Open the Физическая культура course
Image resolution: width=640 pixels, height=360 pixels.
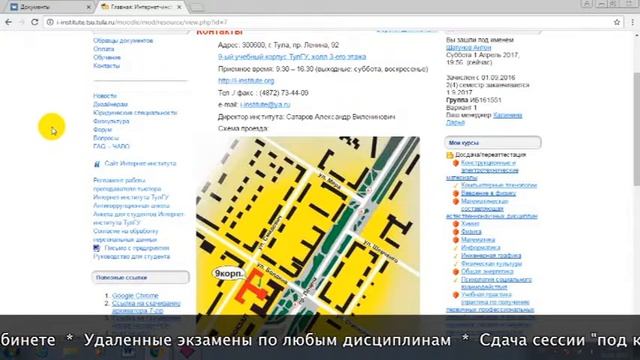pyautogui.click(x=491, y=264)
